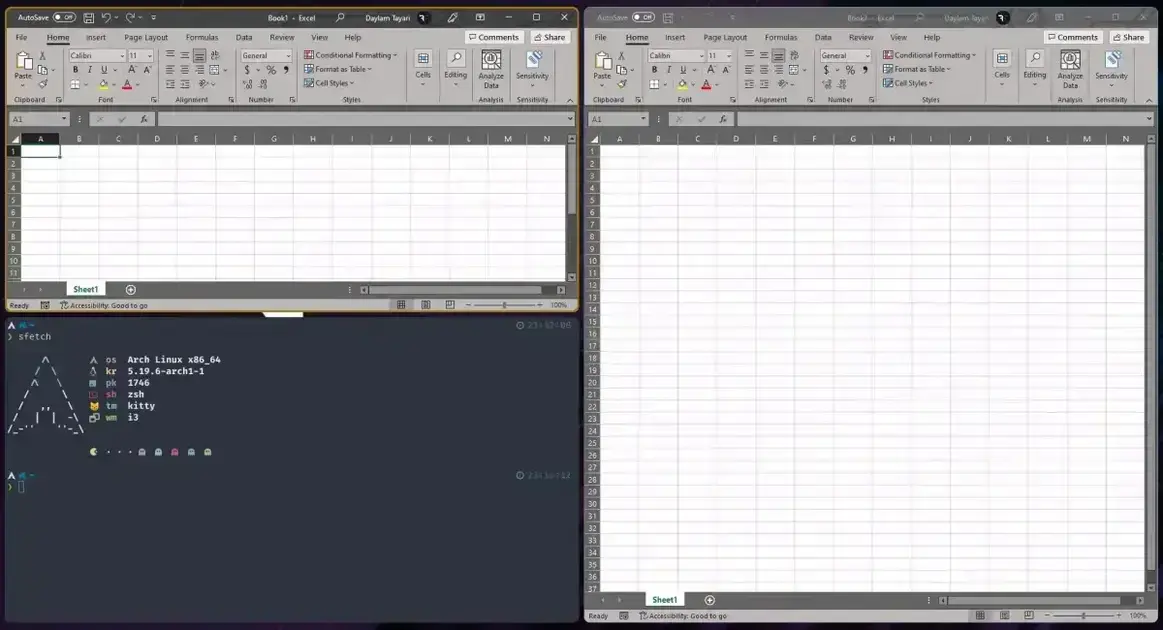Open General number format dropdown in left window

point(289,56)
